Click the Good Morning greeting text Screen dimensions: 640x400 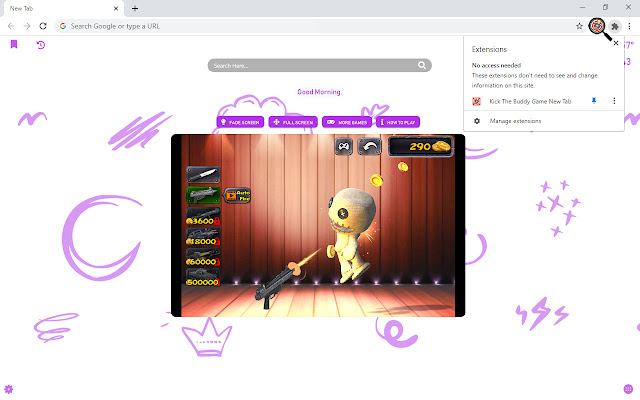point(319,92)
